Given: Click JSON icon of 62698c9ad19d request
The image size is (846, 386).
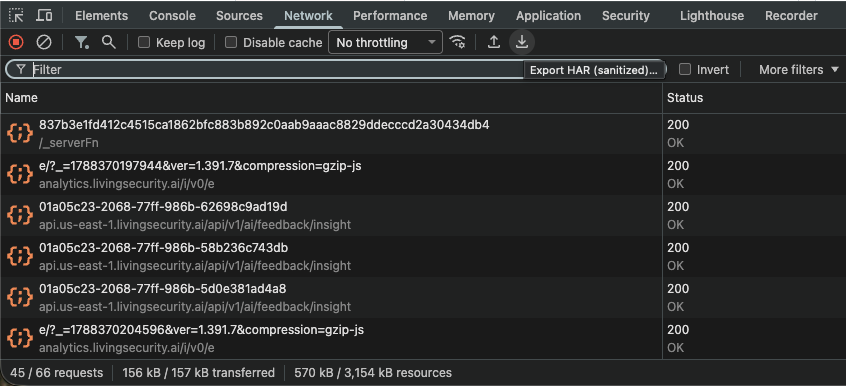Looking at the screenshot, I should (x=19, y=215).
